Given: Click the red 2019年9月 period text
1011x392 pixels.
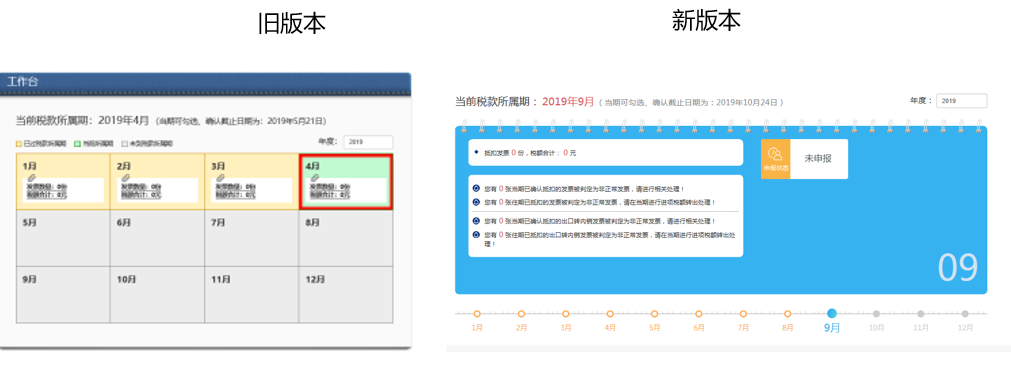Looking at the screenshot, I should (x=567, y=101).
